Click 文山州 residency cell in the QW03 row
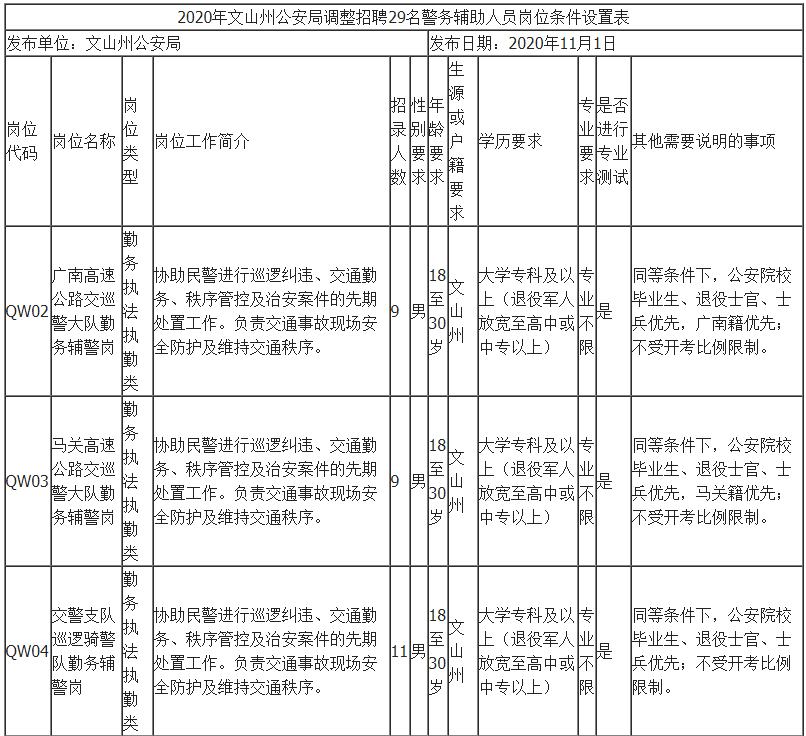The width and height of the screenshot is (806, 736). pyautogui.click(x=463, y=481)
